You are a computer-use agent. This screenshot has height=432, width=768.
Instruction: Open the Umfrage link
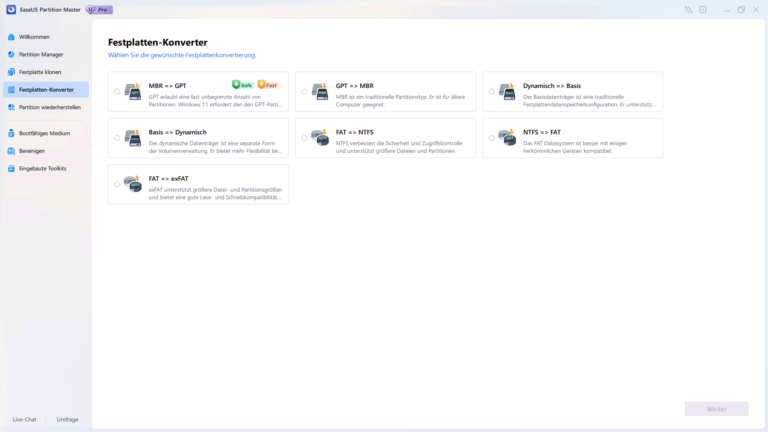point(67,420)
